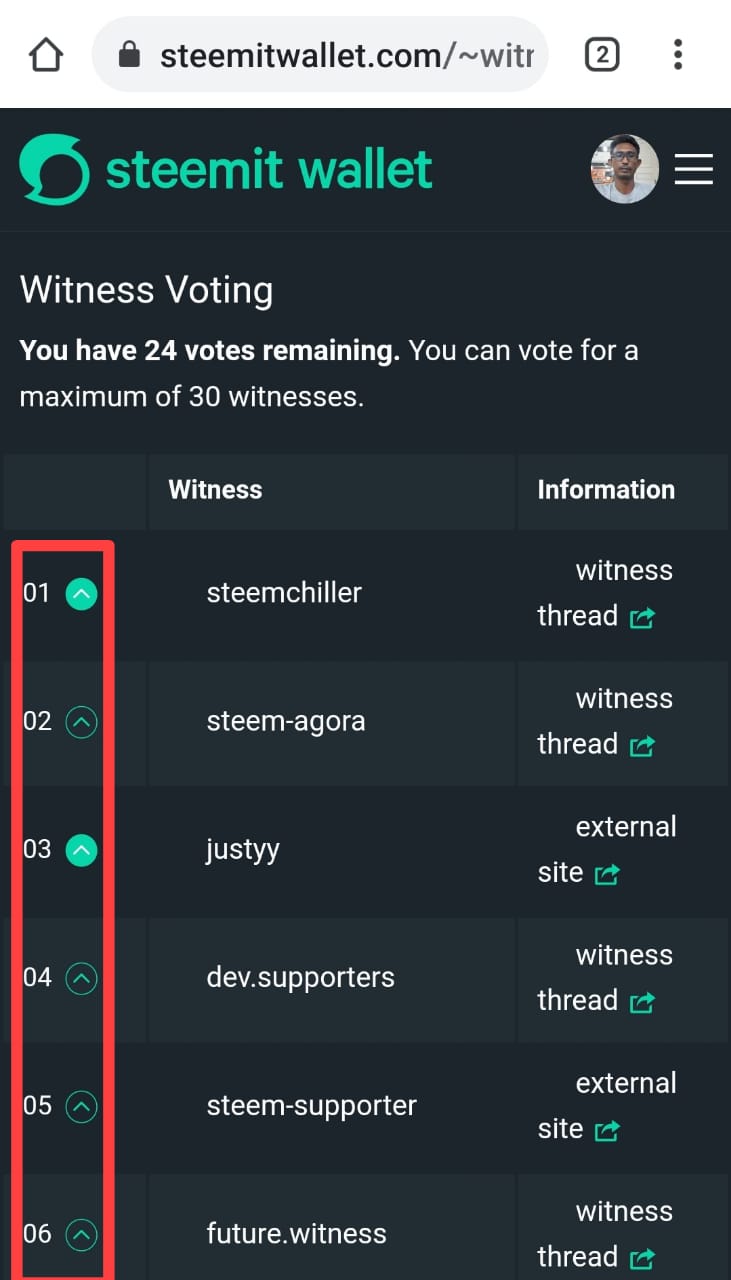Open the tab switcher showing 2 tabs
The image size is (731, 1280).
pyautogui.click(x=601, y=55)
